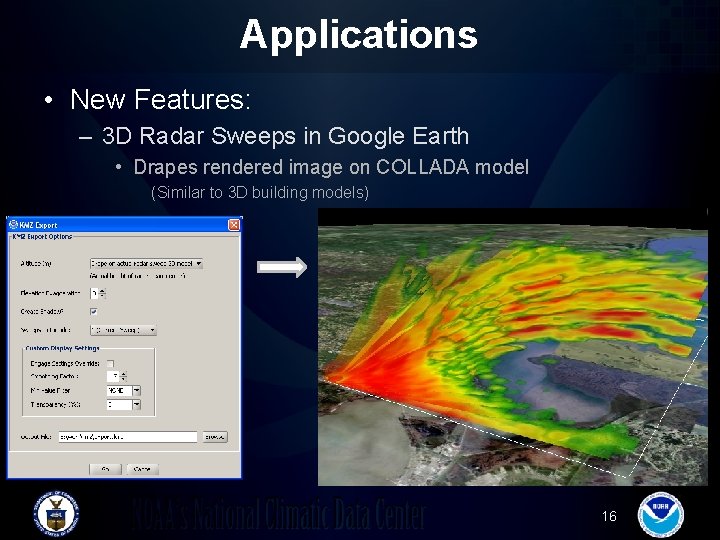Open dropdown below Create Shadow checkbox
This screenshot has width=720, height=540.
tap(123, 330)
